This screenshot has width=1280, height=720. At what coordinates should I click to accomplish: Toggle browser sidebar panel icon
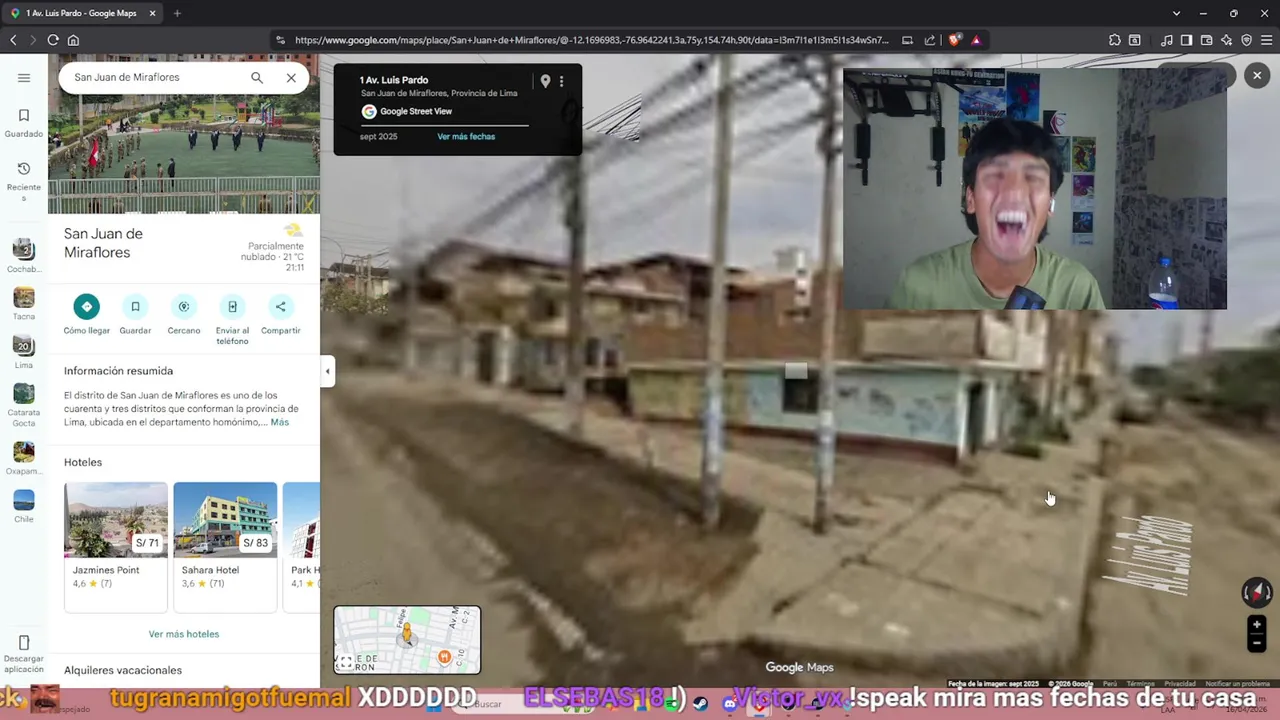pos(1186,40)
